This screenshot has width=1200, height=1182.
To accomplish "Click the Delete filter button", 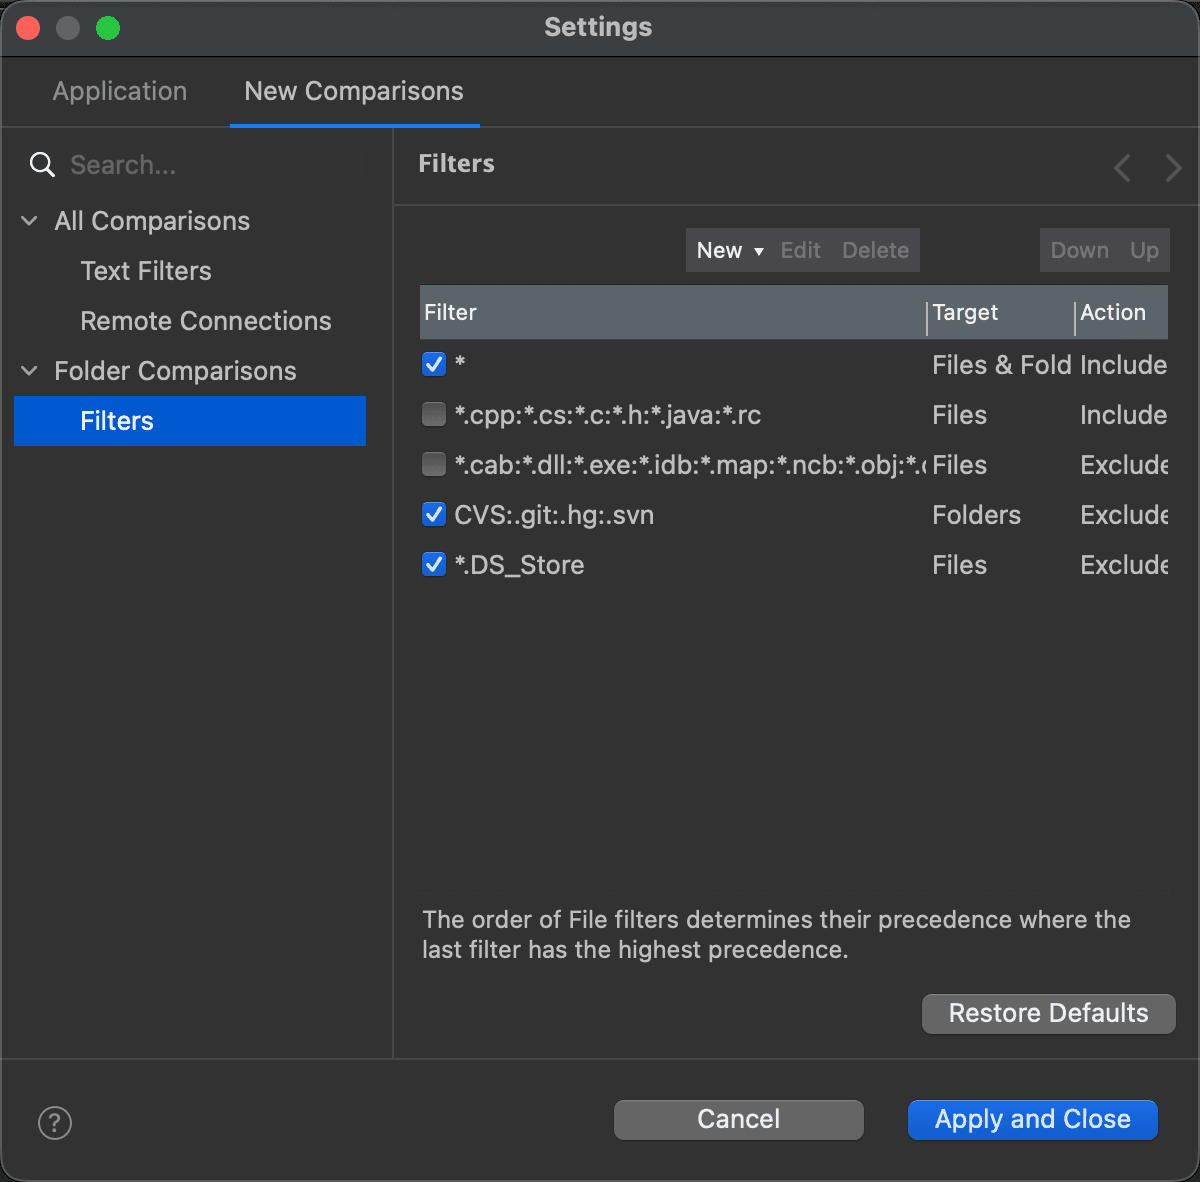I will [875, 250].
